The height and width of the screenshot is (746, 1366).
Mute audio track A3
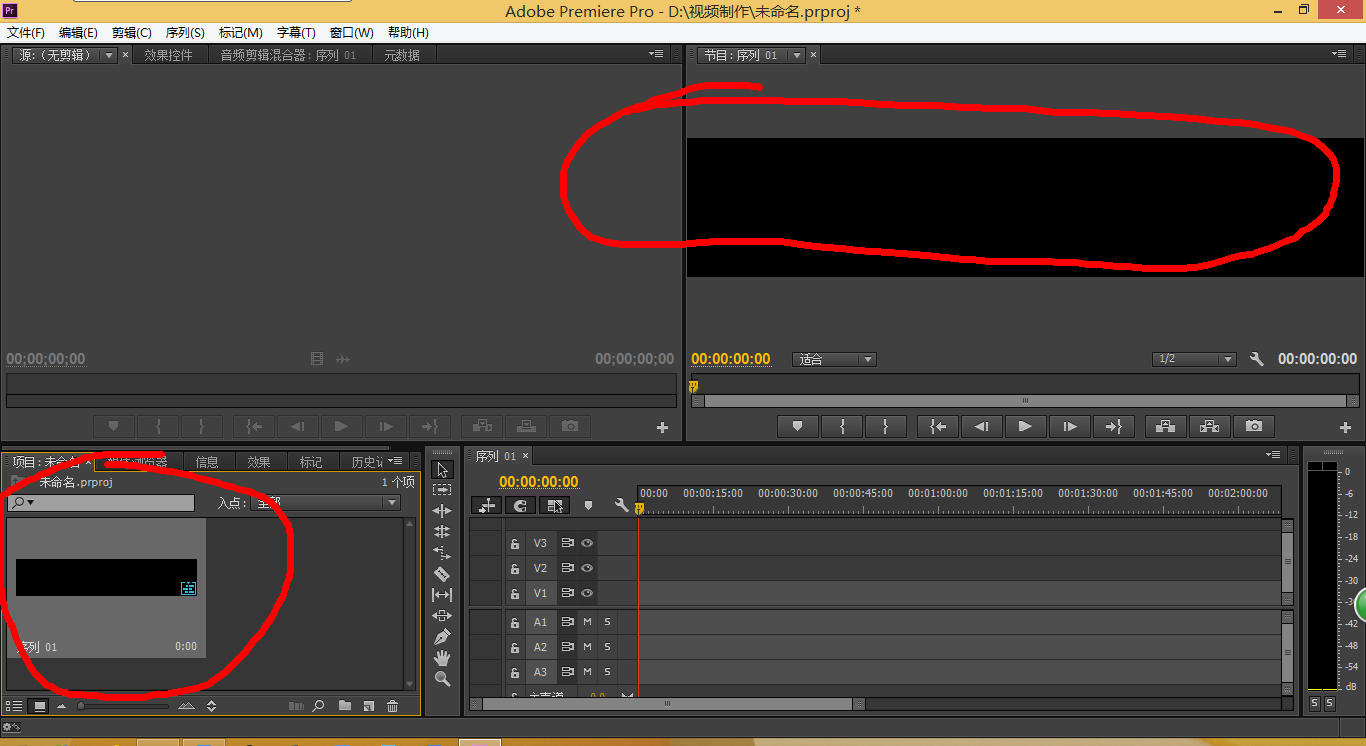click(x=587, y=672)
